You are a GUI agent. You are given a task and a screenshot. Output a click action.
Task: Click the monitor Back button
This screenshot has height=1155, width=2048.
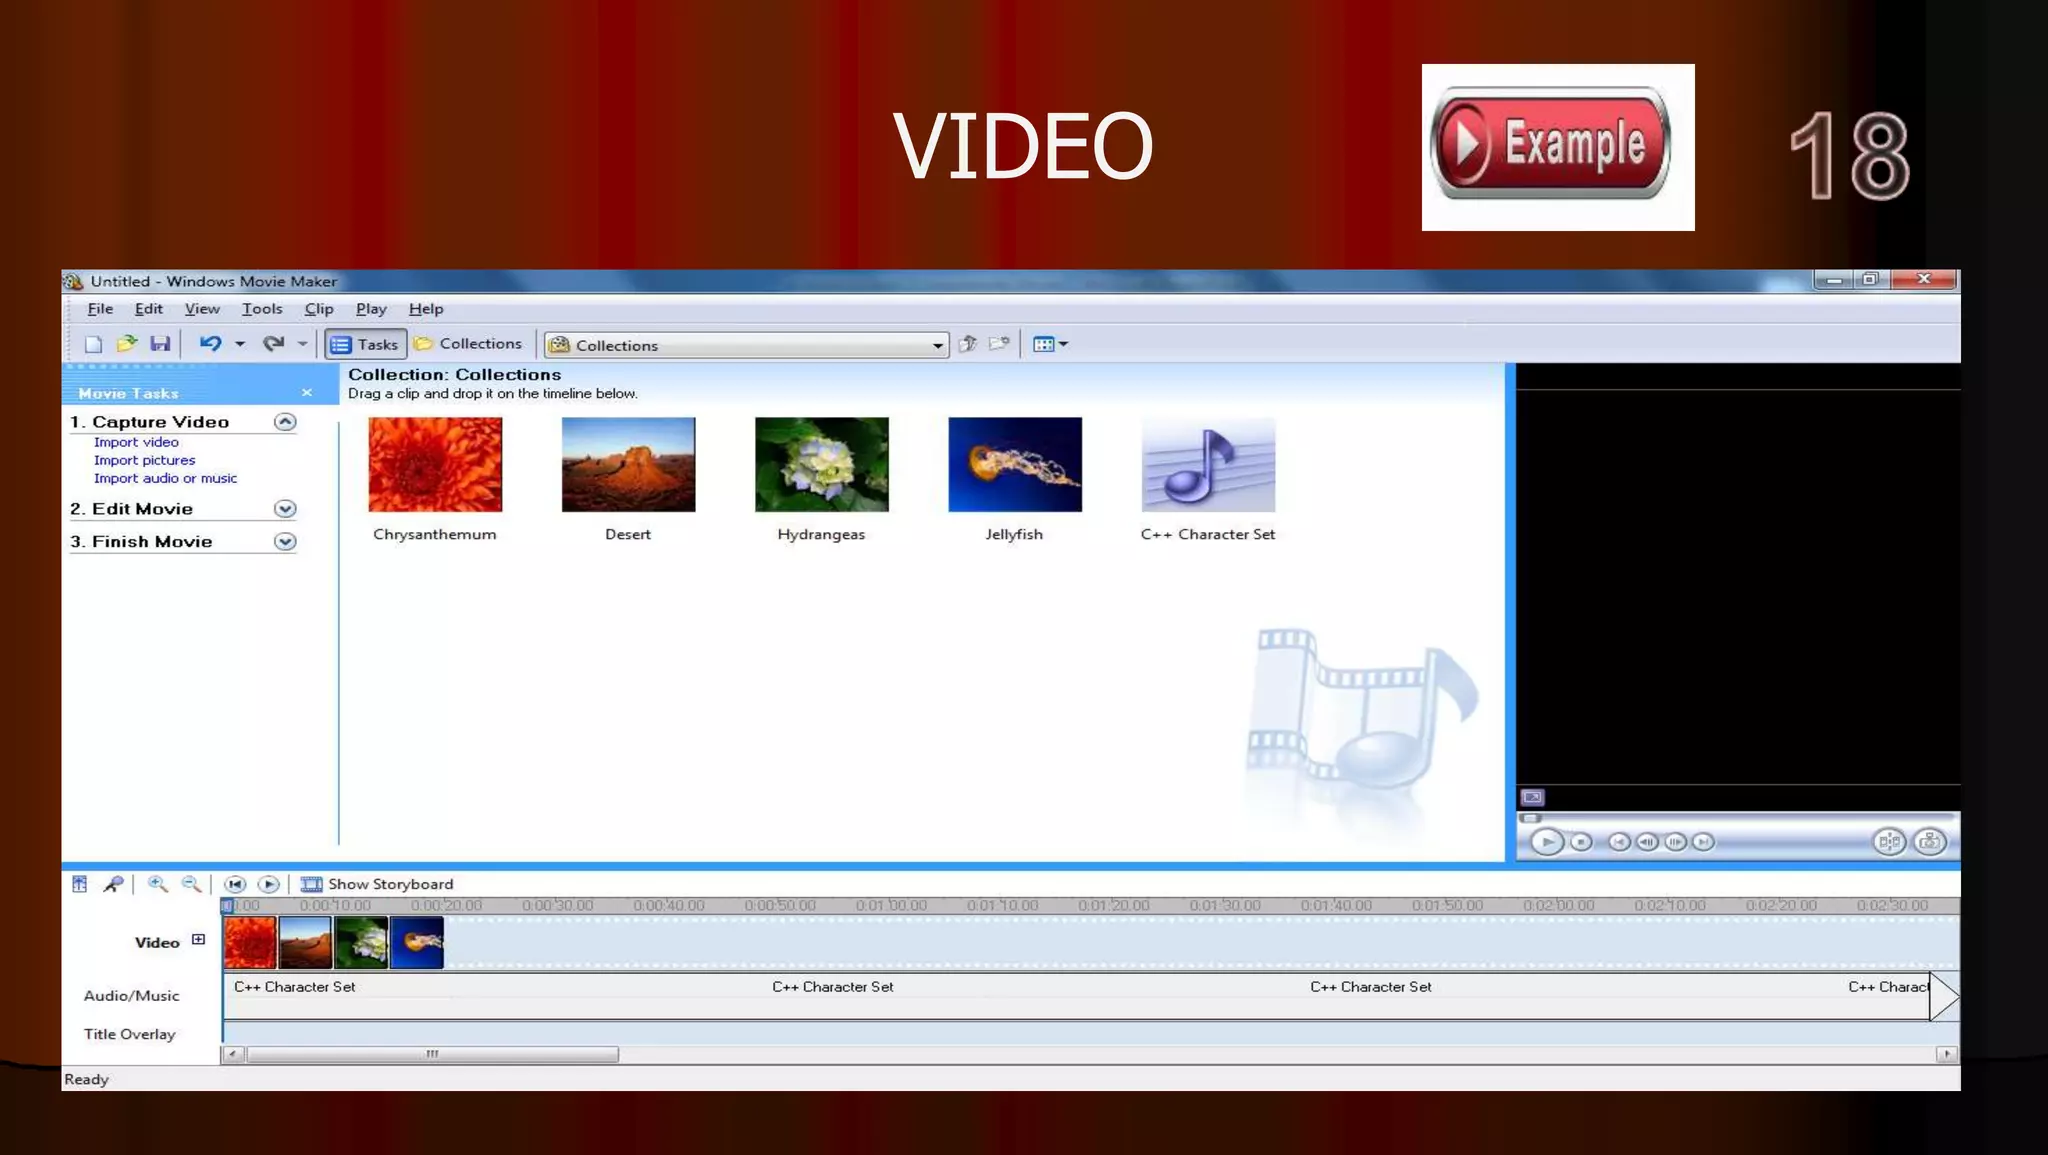point(1619,842)
